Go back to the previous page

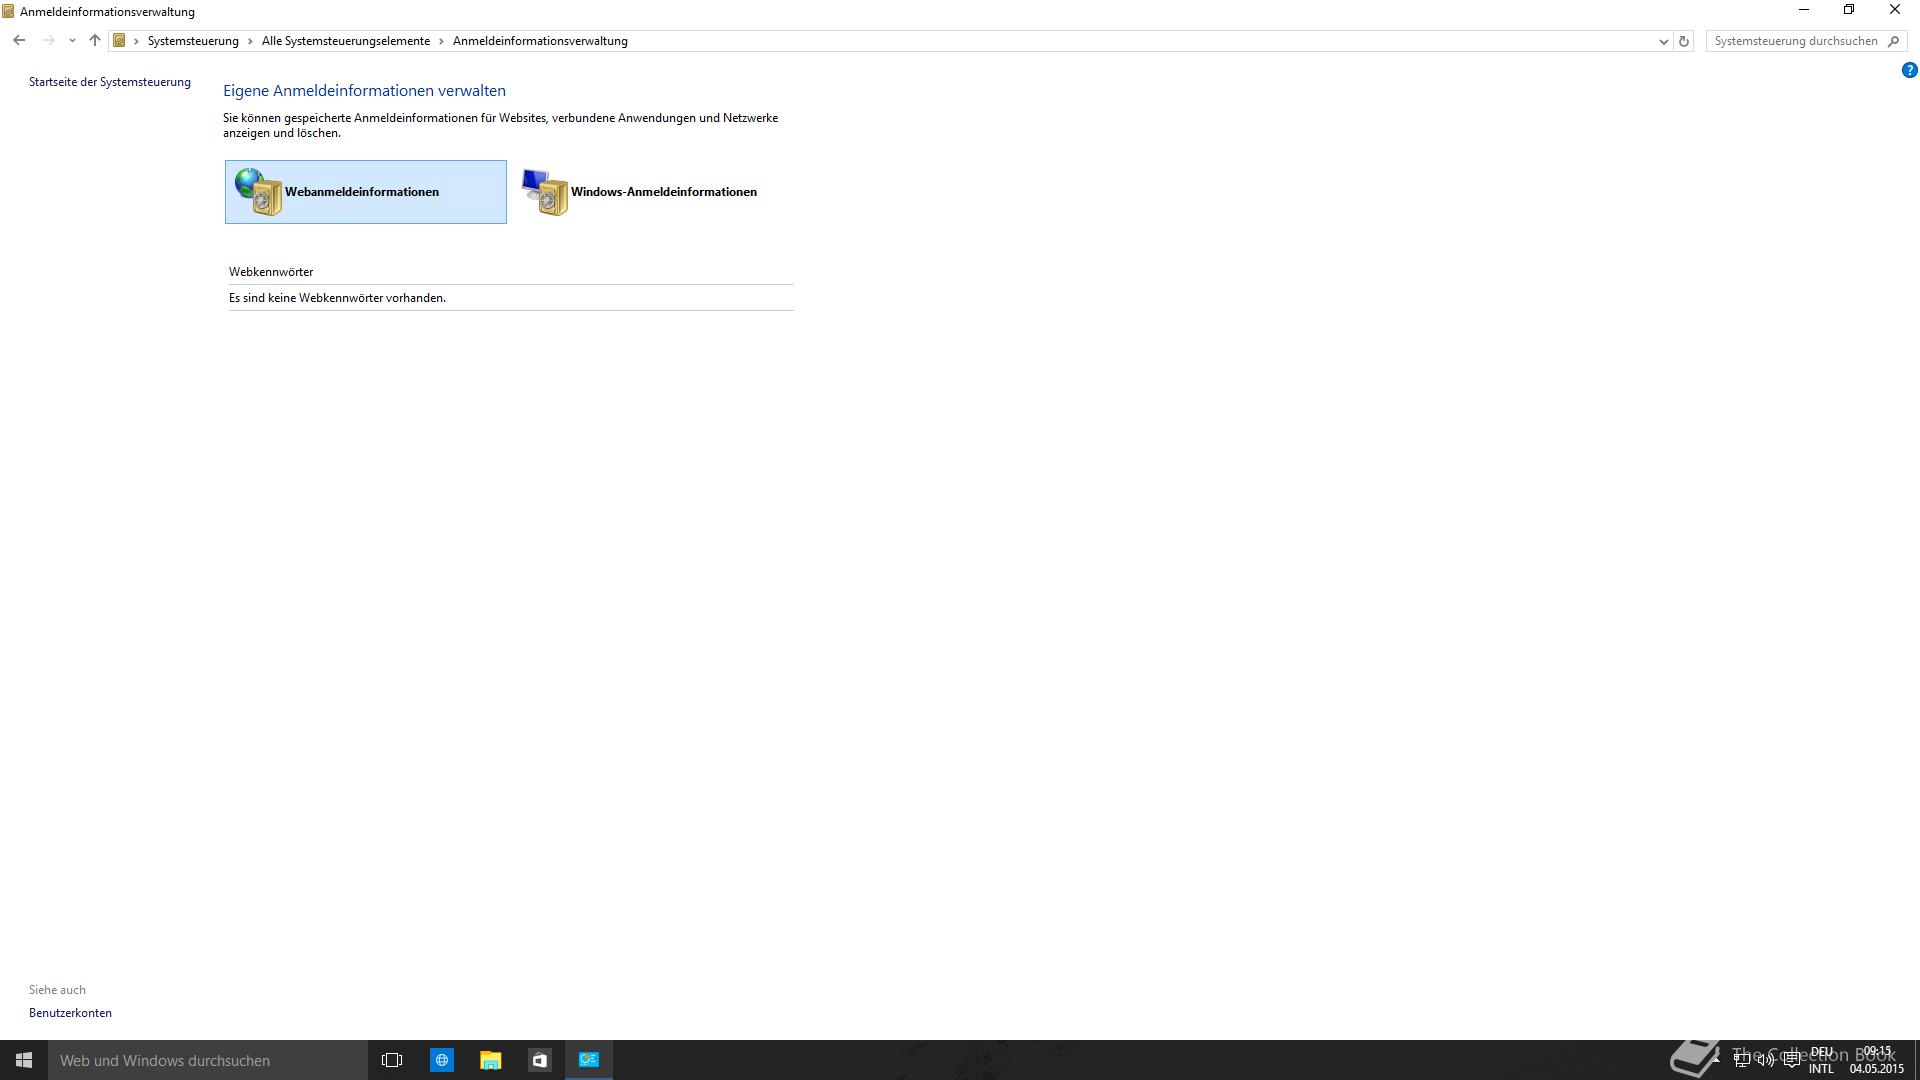[19, 41]
